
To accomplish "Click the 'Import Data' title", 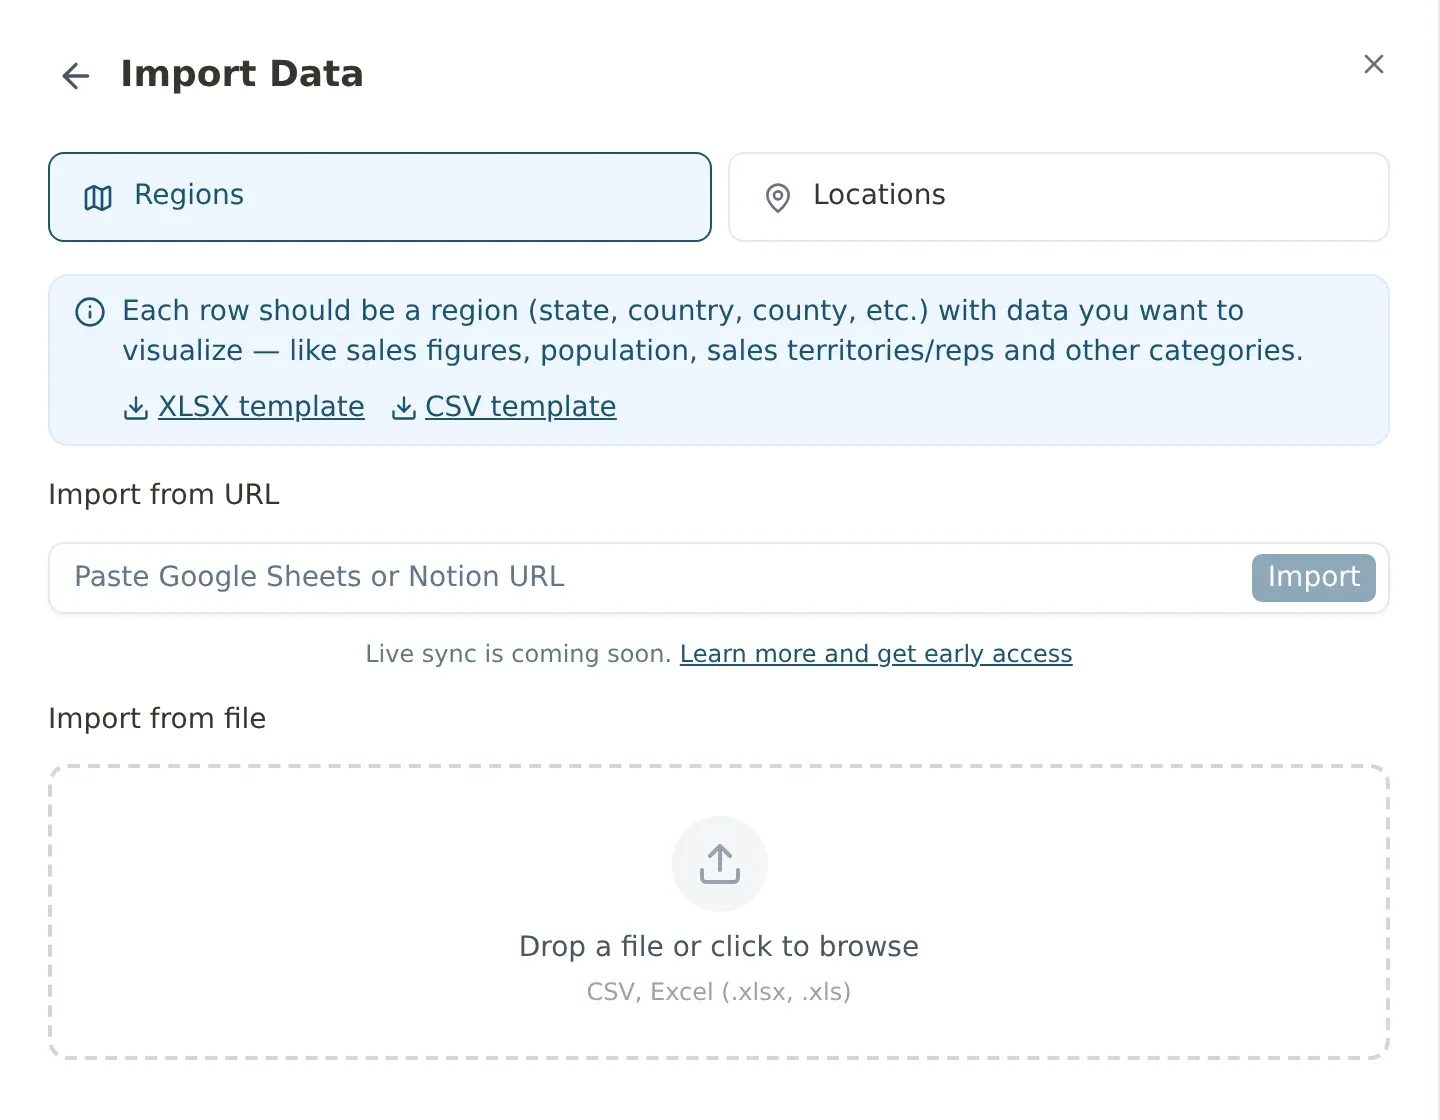I will pyautogui.click(x=242, y=74).
